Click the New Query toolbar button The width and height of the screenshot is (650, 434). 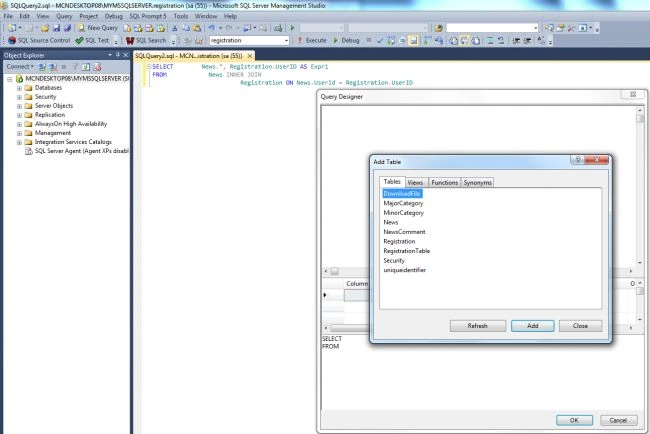coord(98,28)
